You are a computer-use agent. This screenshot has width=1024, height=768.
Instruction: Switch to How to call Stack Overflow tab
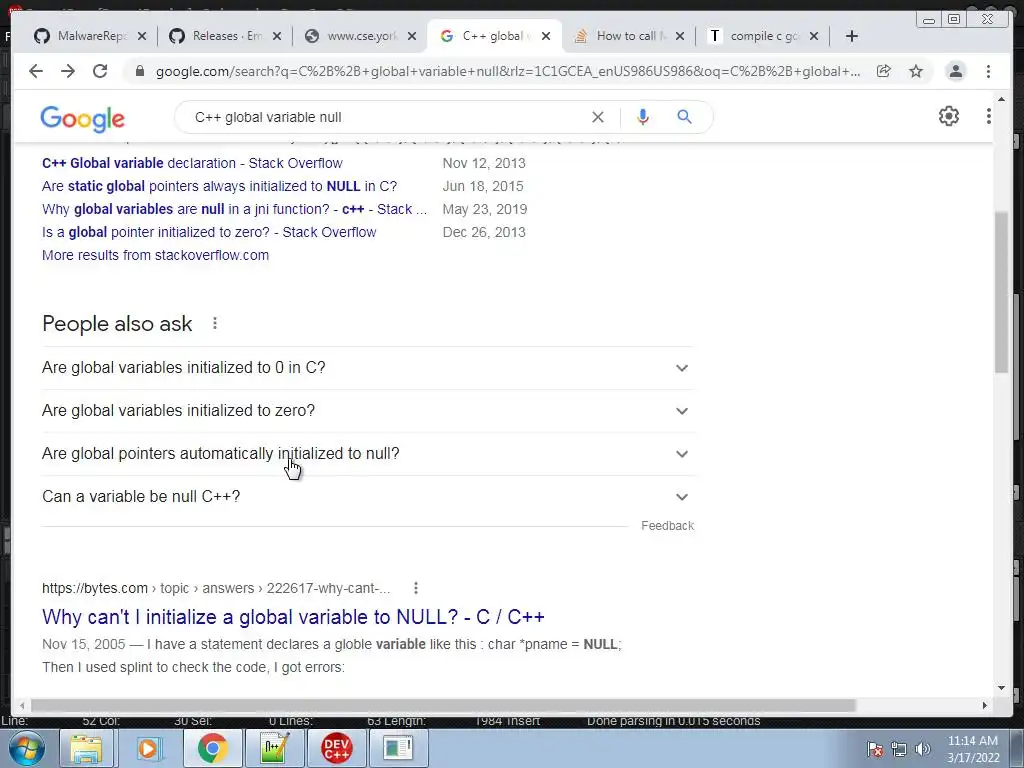point(629,36)
